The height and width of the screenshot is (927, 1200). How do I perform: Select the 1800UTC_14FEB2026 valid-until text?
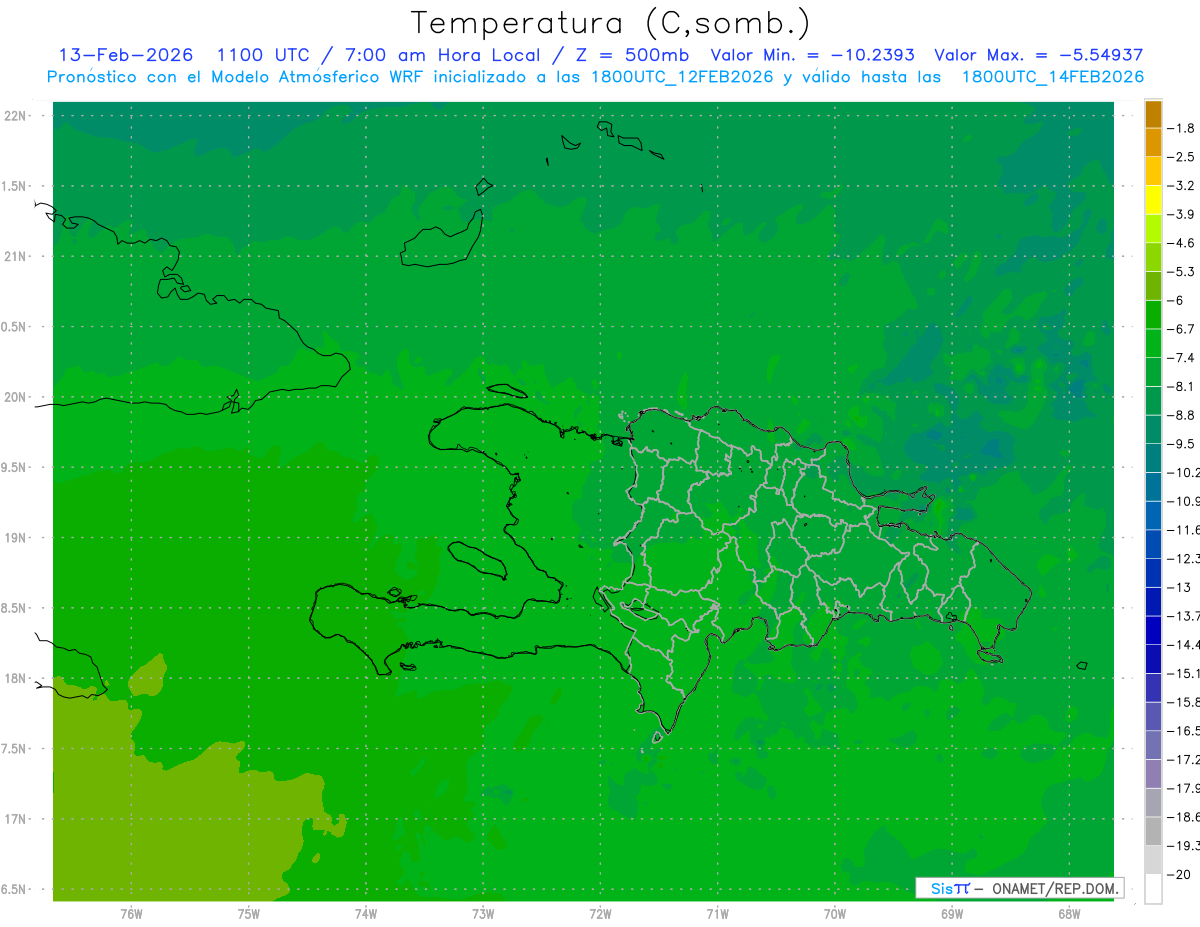click(1052, 77)
